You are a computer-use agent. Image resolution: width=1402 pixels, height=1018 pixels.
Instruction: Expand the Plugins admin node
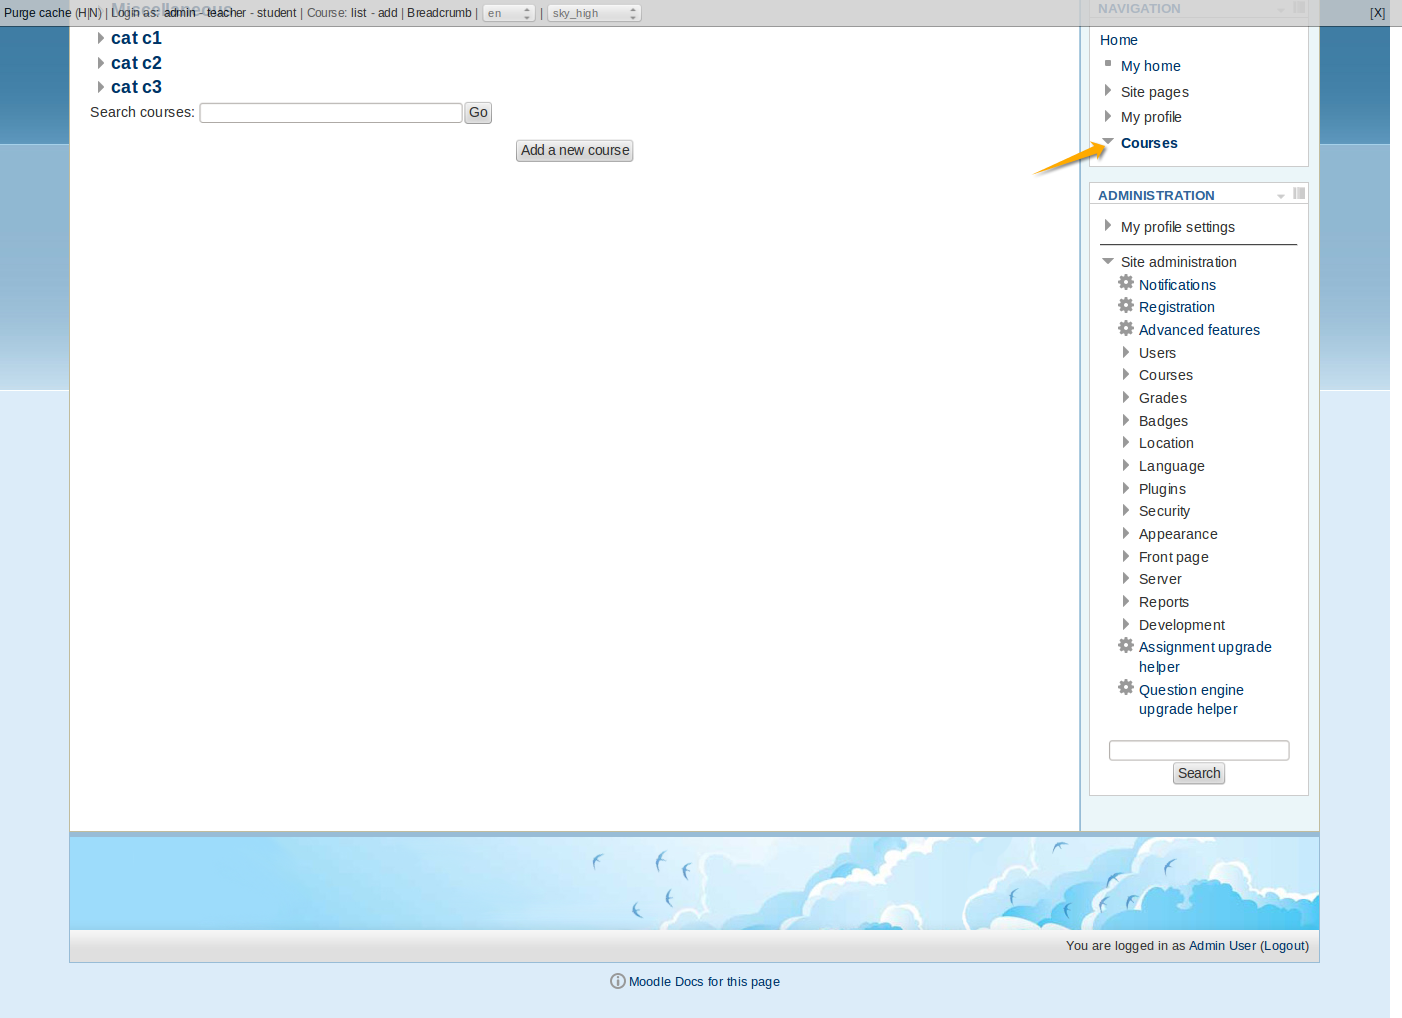[x=1126, y=488]
